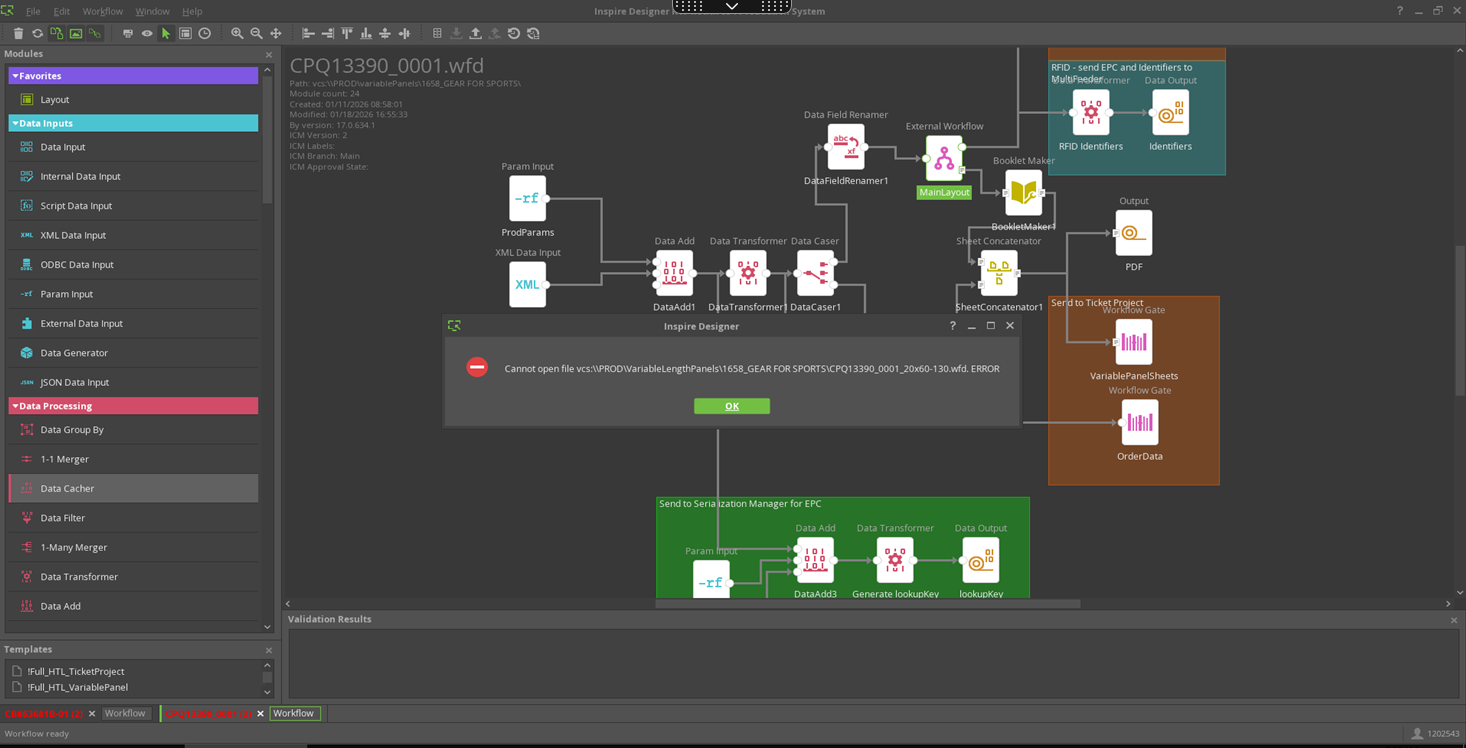Collapse the Data Processing module group

pos(15,406)
